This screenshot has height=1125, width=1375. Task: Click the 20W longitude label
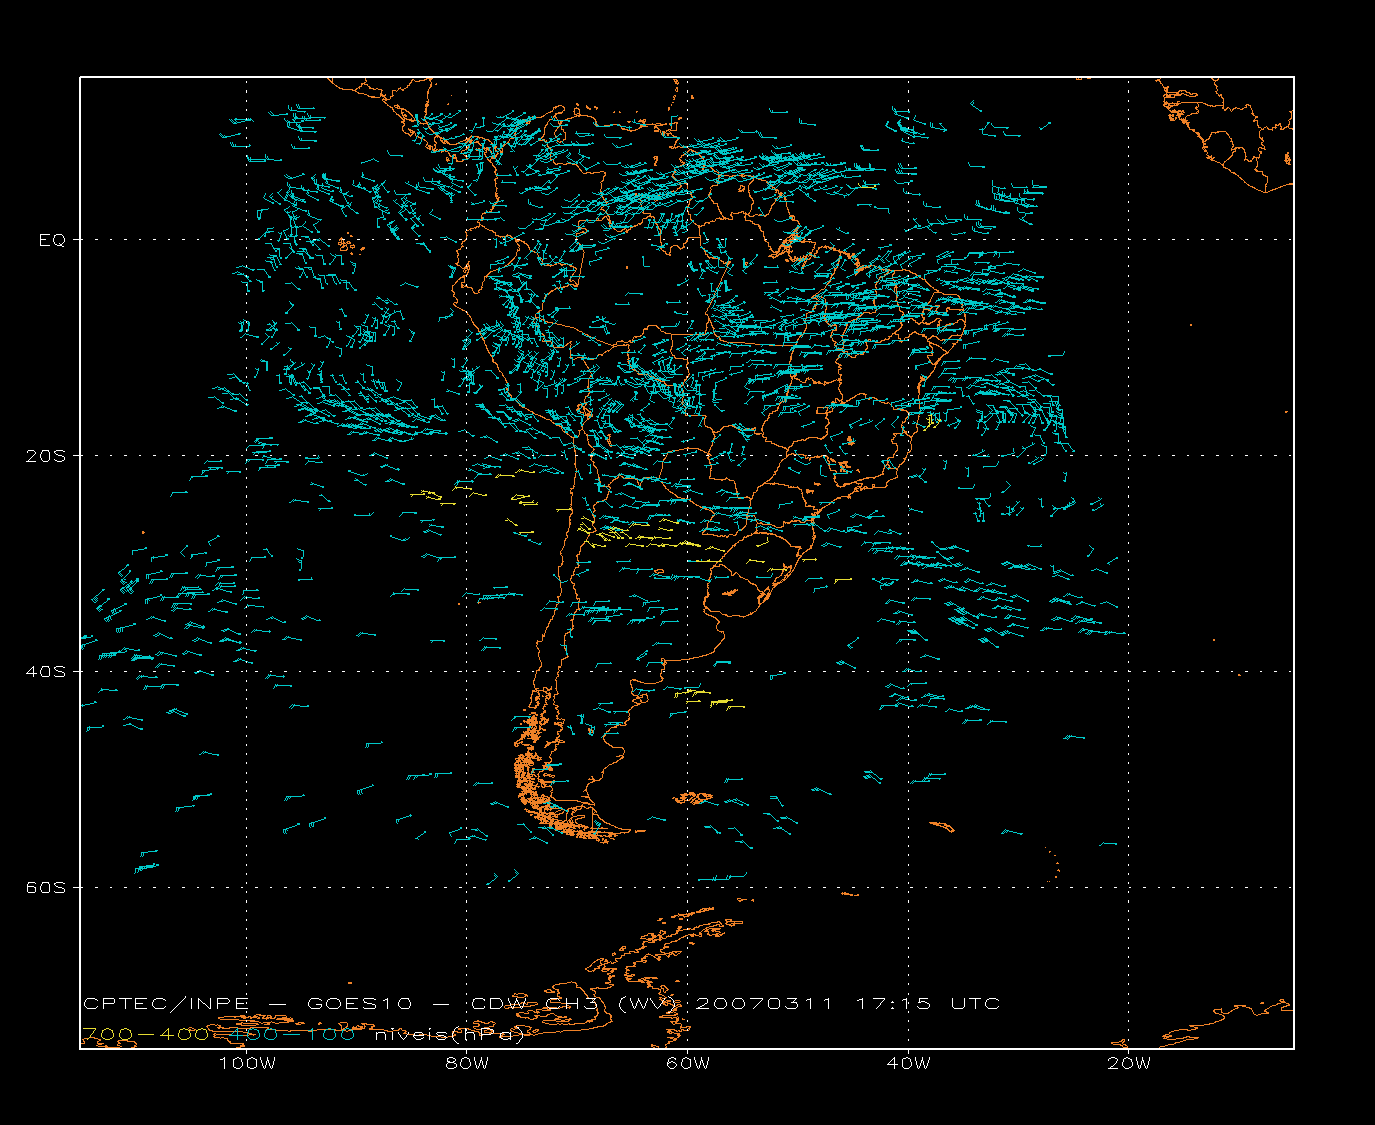coord(1129,1063)
